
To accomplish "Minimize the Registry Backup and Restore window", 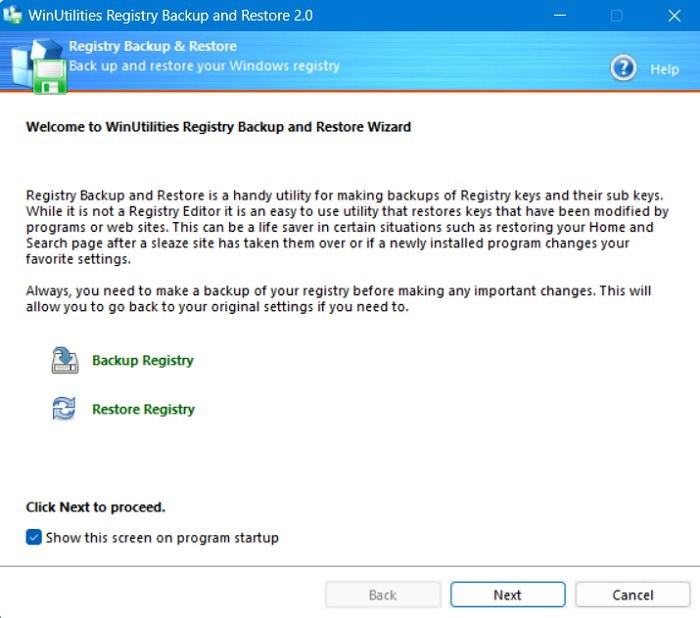I will tap(560, 16).
